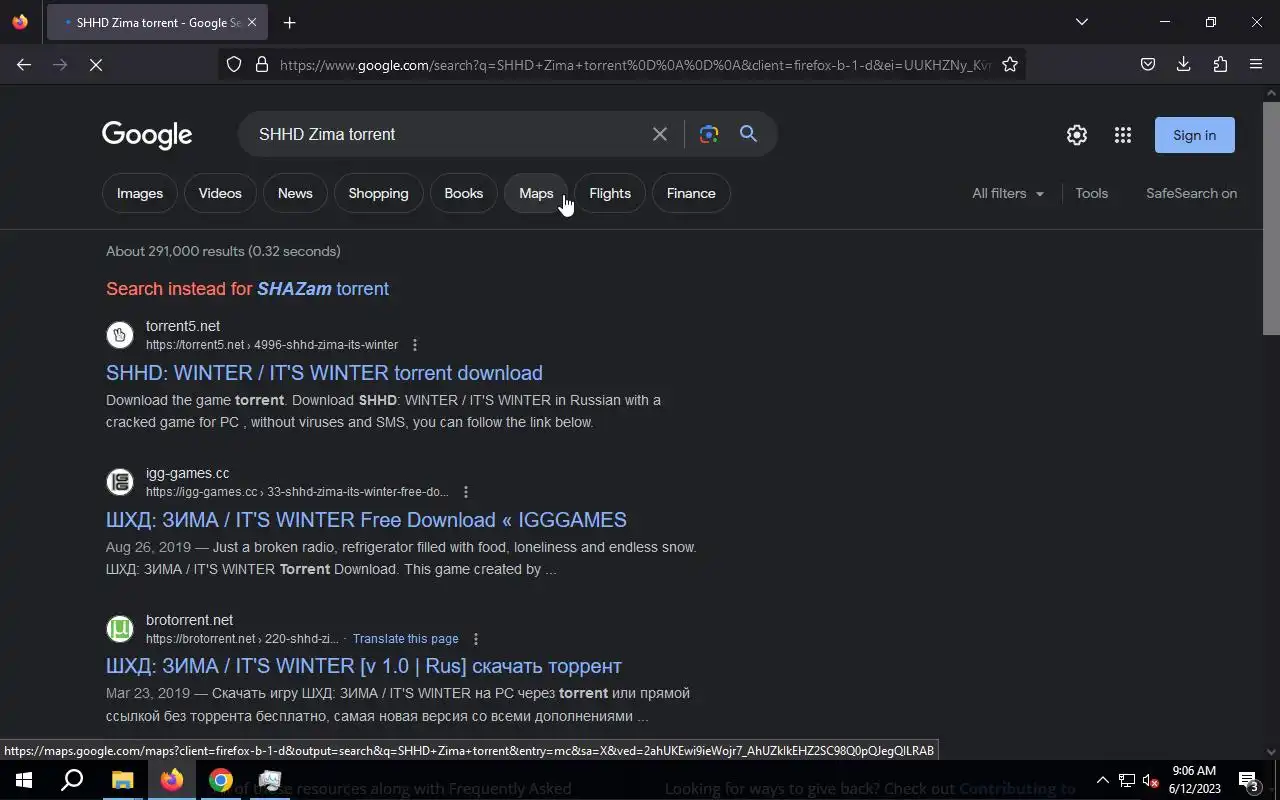Switch to Videos results
This screenshot has width=1280, height=800.
[220, 193]
